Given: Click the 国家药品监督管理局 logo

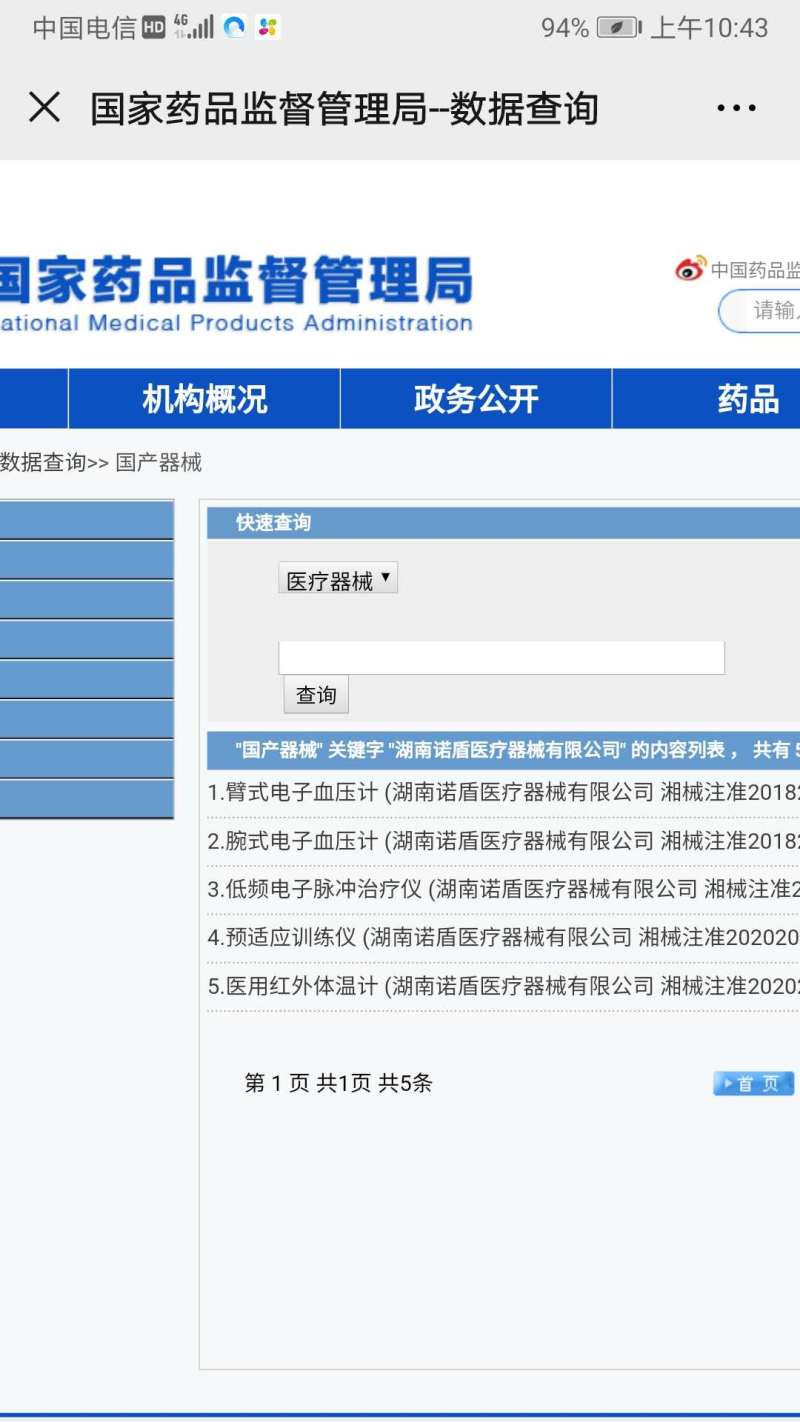Looking at the screenshot, I should tap(236, 293).
